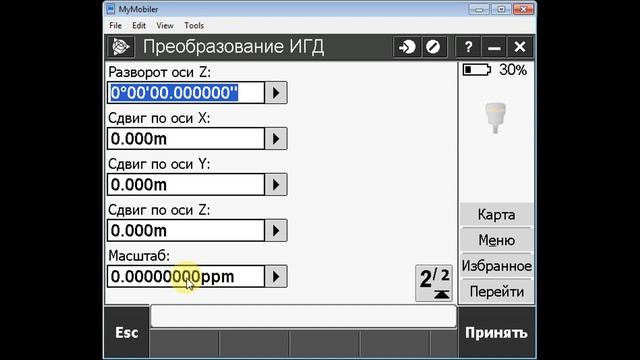Viewport: 640px width, 360px height.
Task: Open options arrow for Масштаб field
Action: 276,277
